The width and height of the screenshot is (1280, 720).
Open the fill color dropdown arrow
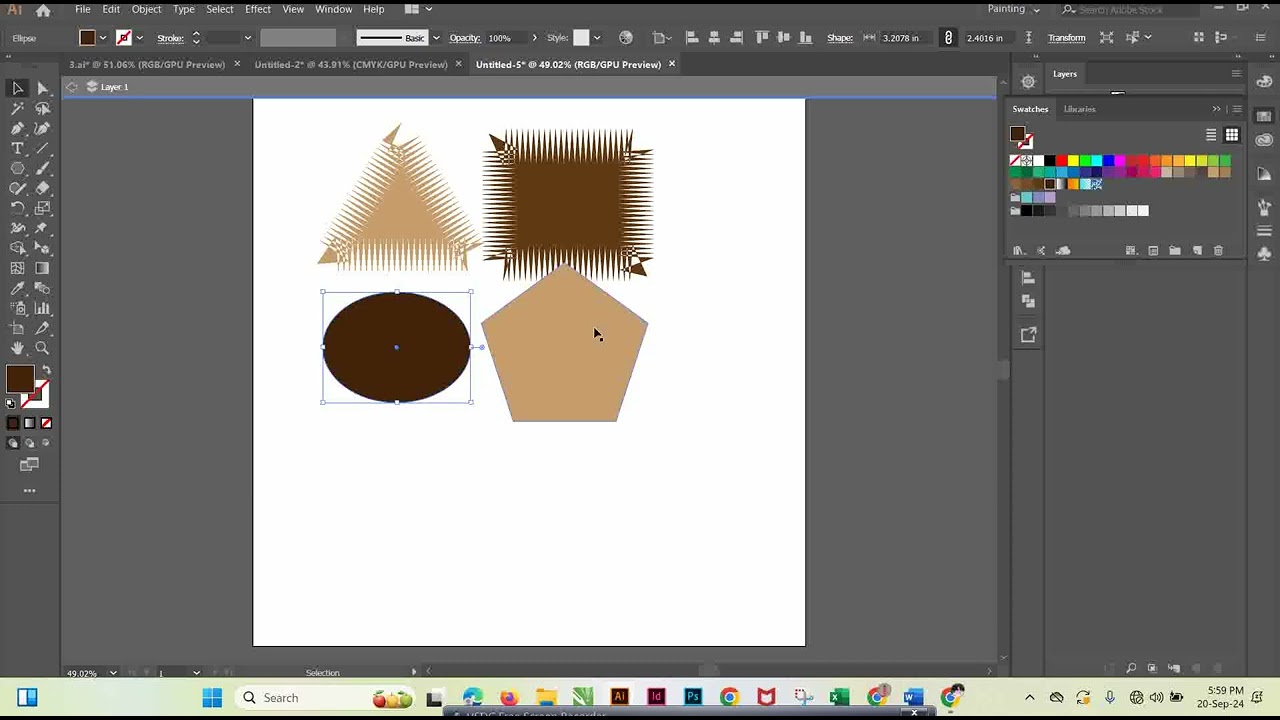[x=102, y=38]
